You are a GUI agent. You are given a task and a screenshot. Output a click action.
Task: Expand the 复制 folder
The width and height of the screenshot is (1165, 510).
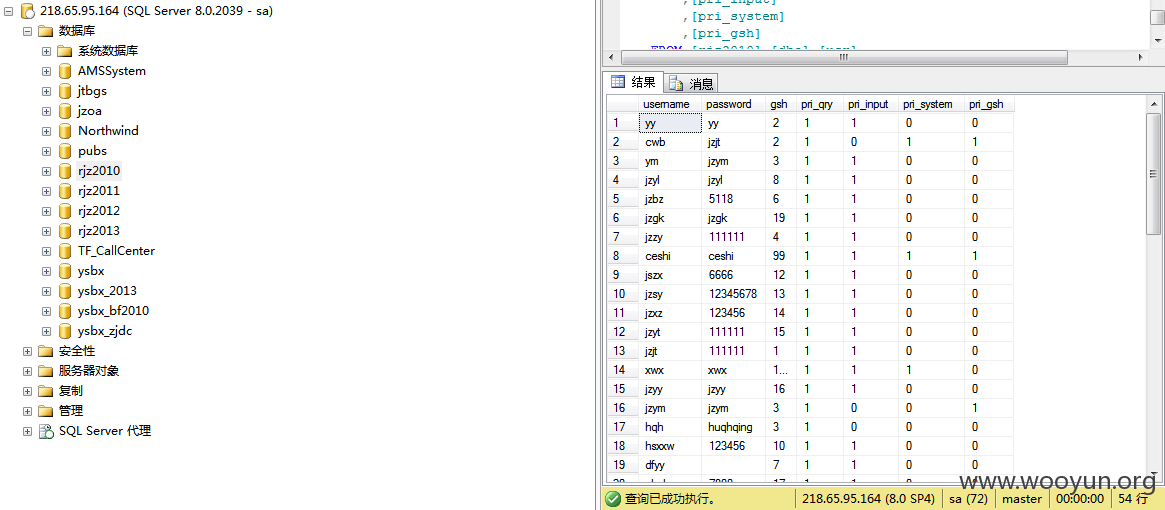[27, 391]
